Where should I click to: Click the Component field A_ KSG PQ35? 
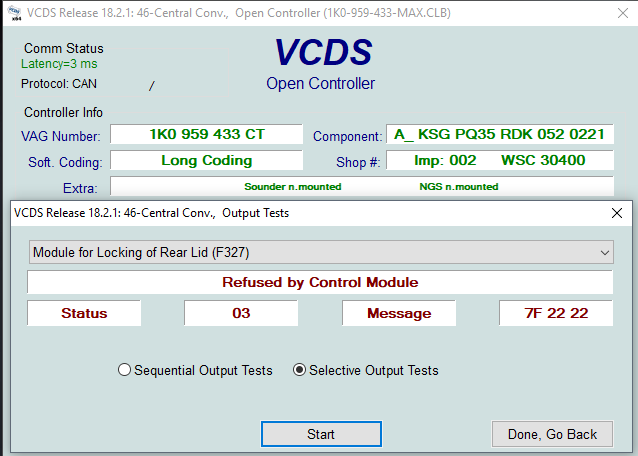(x=500, y=134)
